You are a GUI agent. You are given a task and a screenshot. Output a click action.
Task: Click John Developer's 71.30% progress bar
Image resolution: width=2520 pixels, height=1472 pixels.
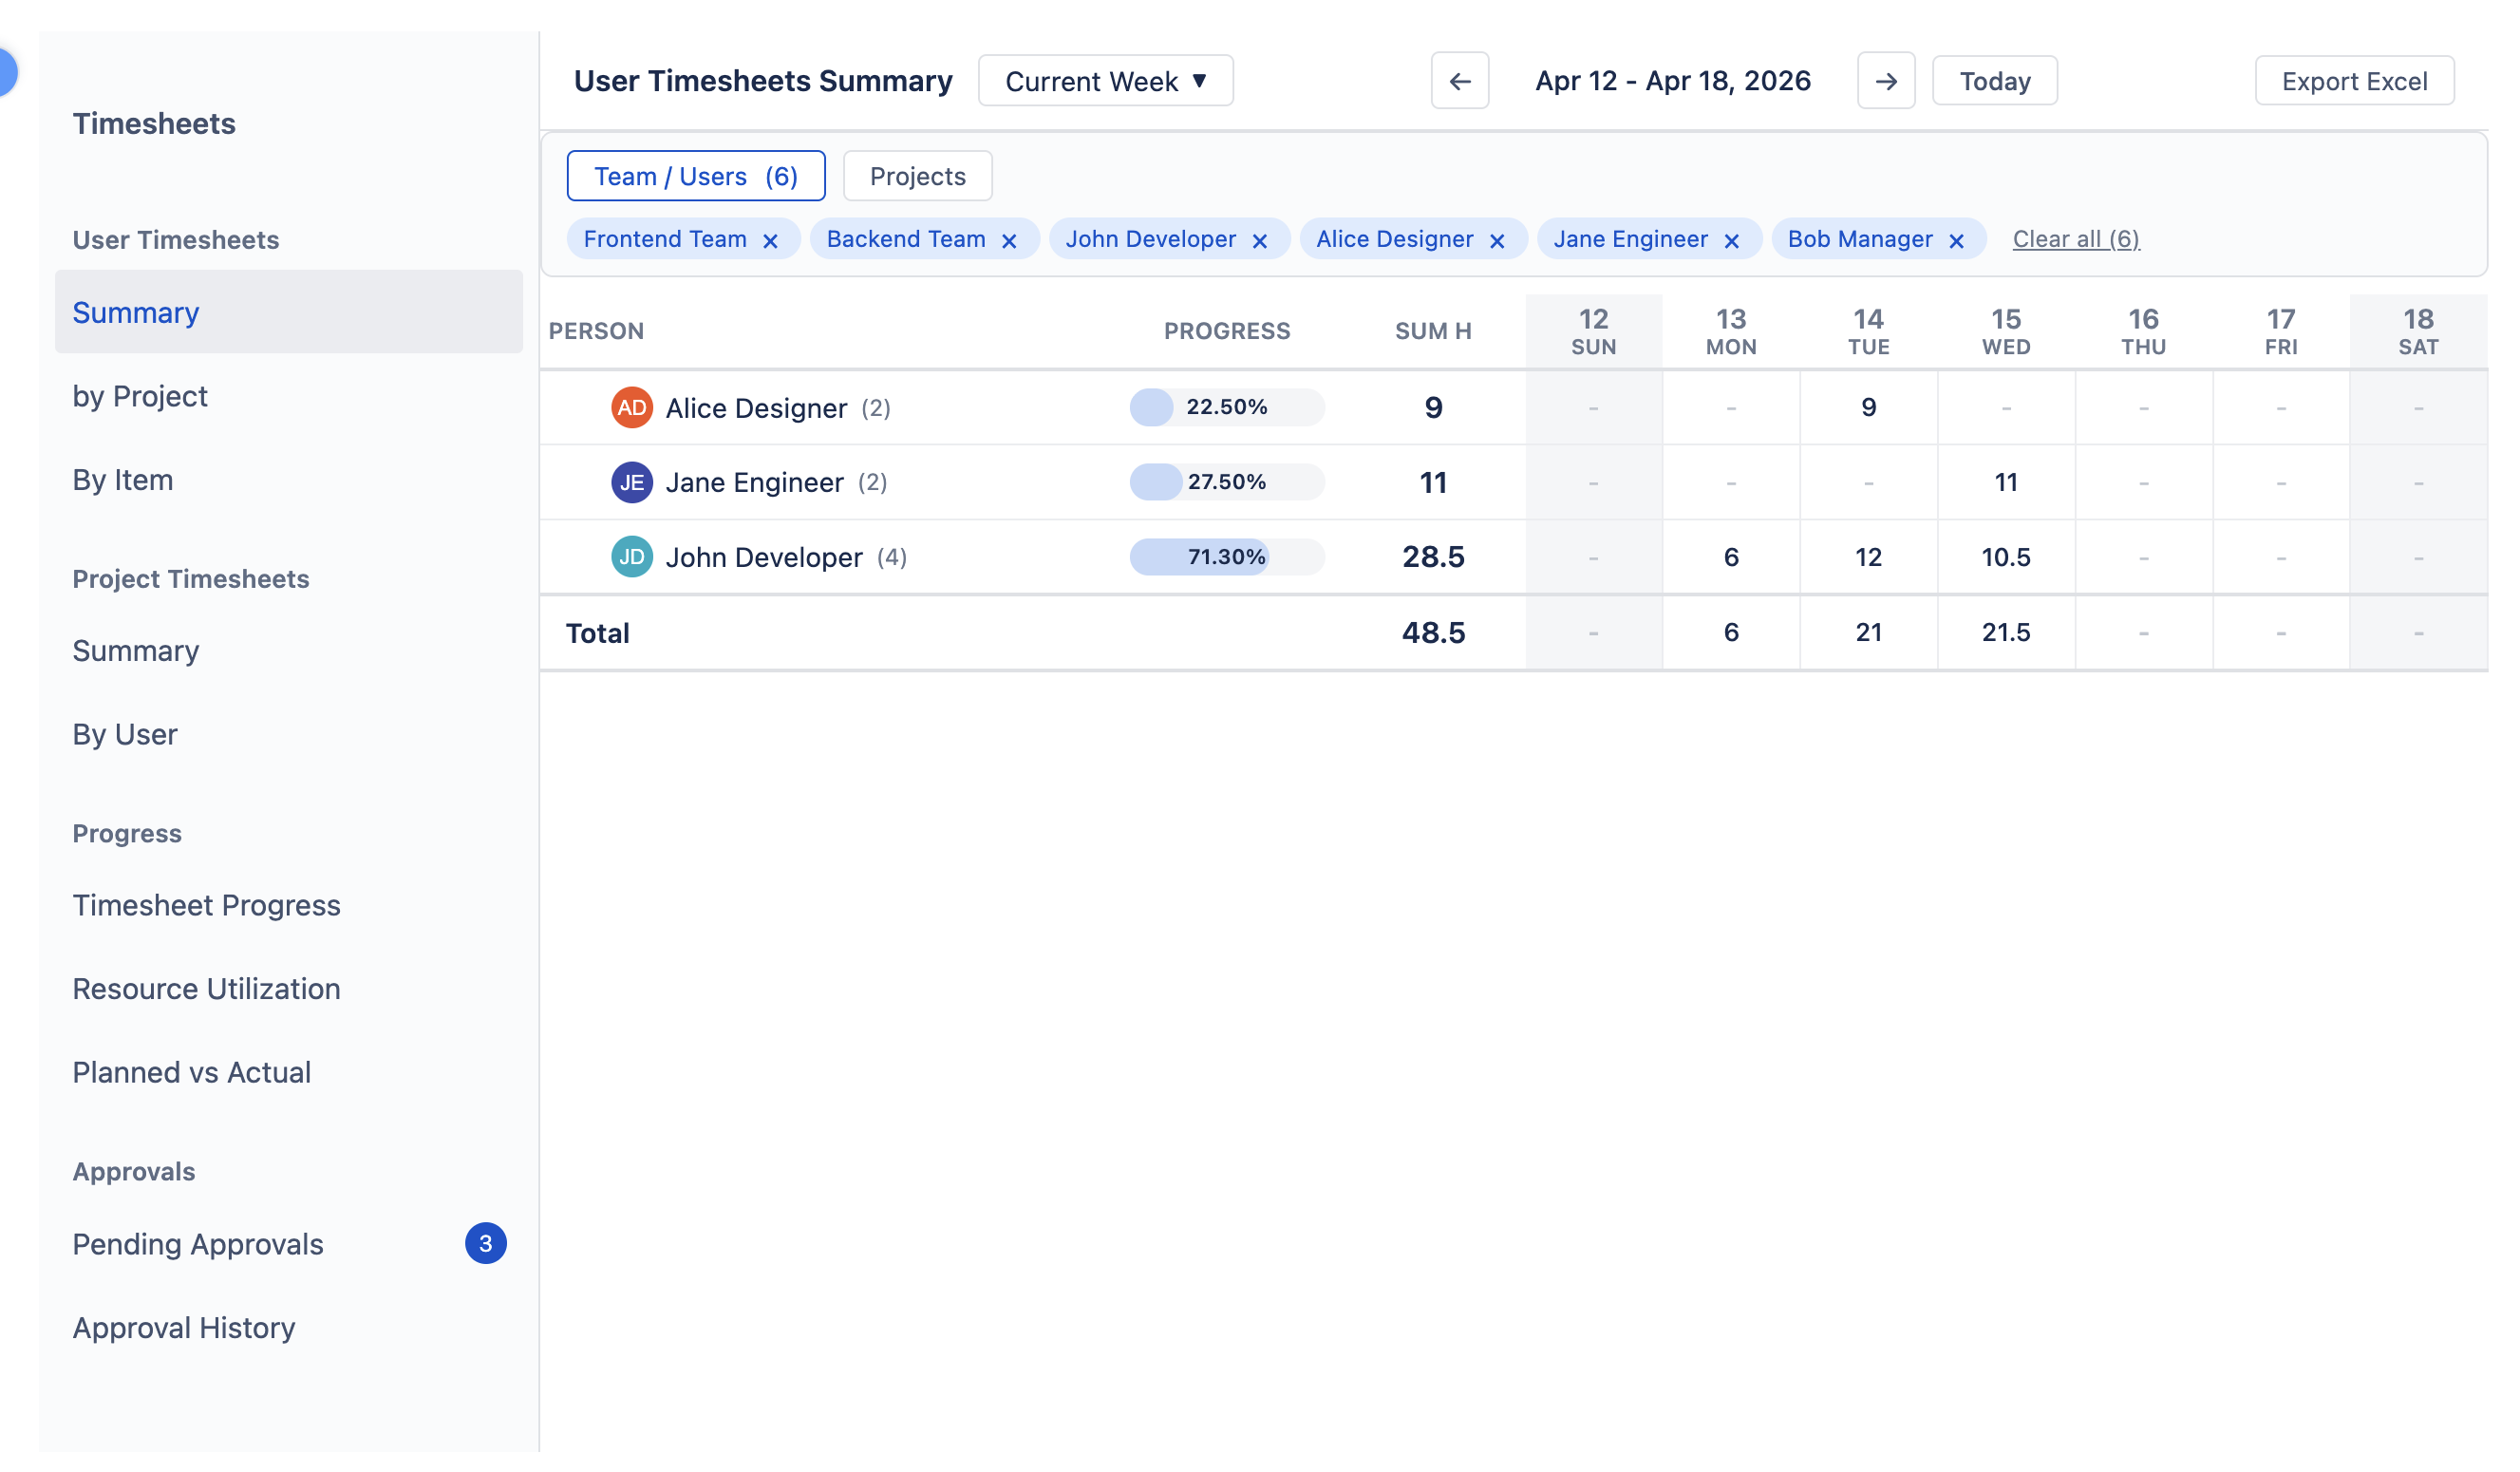[1226, 557]
